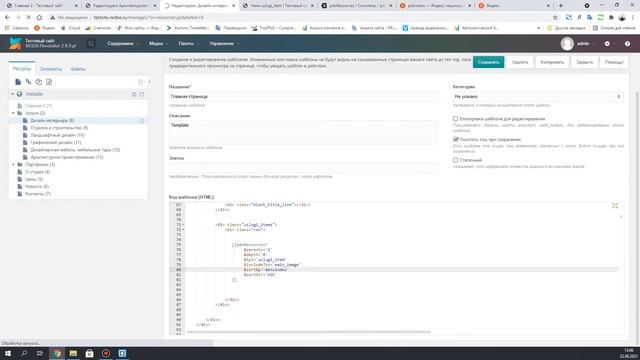The width and height of the screenshot is (640, 360).
Task: Select Графический дизайн (11) in tree
Action: pos(56,142)
